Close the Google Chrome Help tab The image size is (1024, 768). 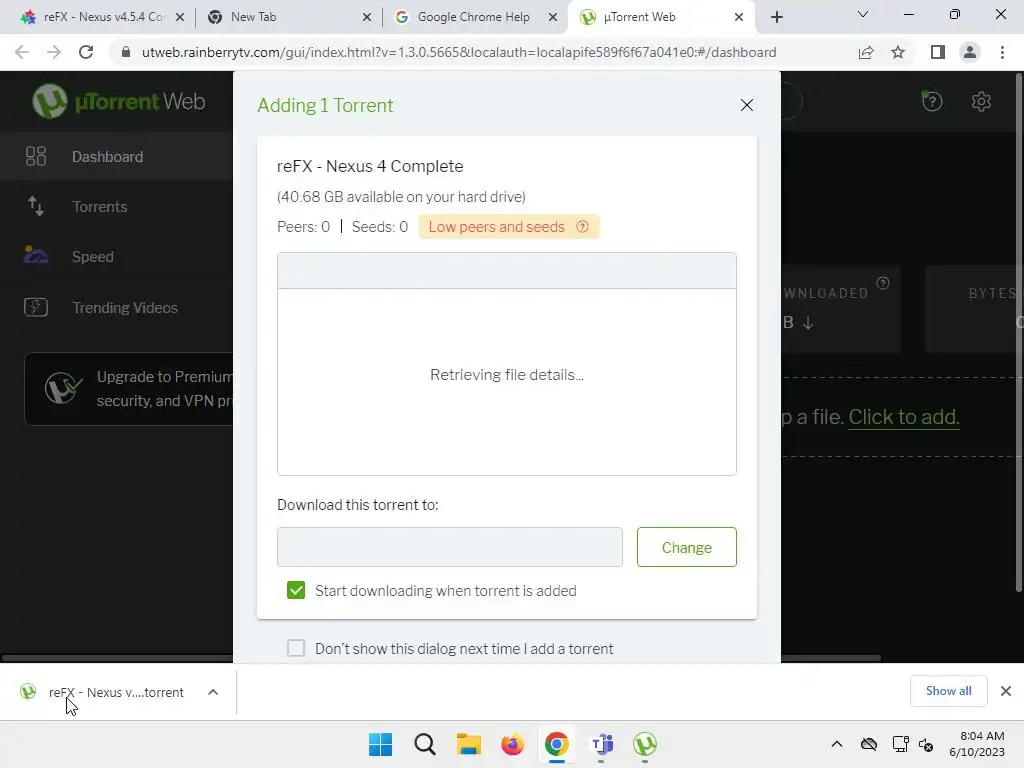(552, 17)
